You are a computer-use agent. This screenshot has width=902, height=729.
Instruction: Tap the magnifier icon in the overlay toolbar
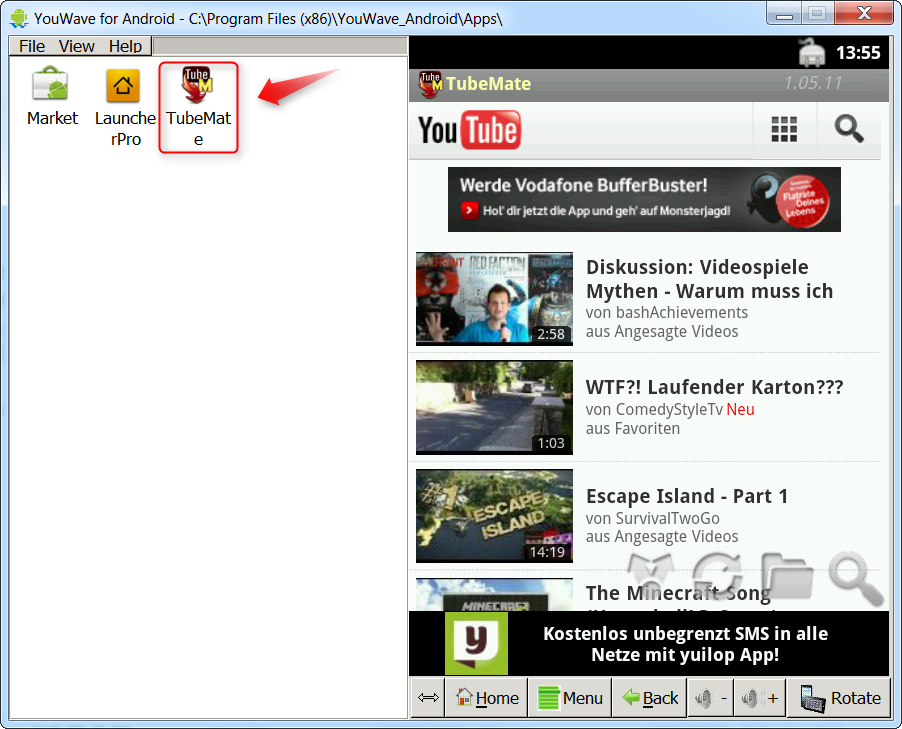pos(855,577)
